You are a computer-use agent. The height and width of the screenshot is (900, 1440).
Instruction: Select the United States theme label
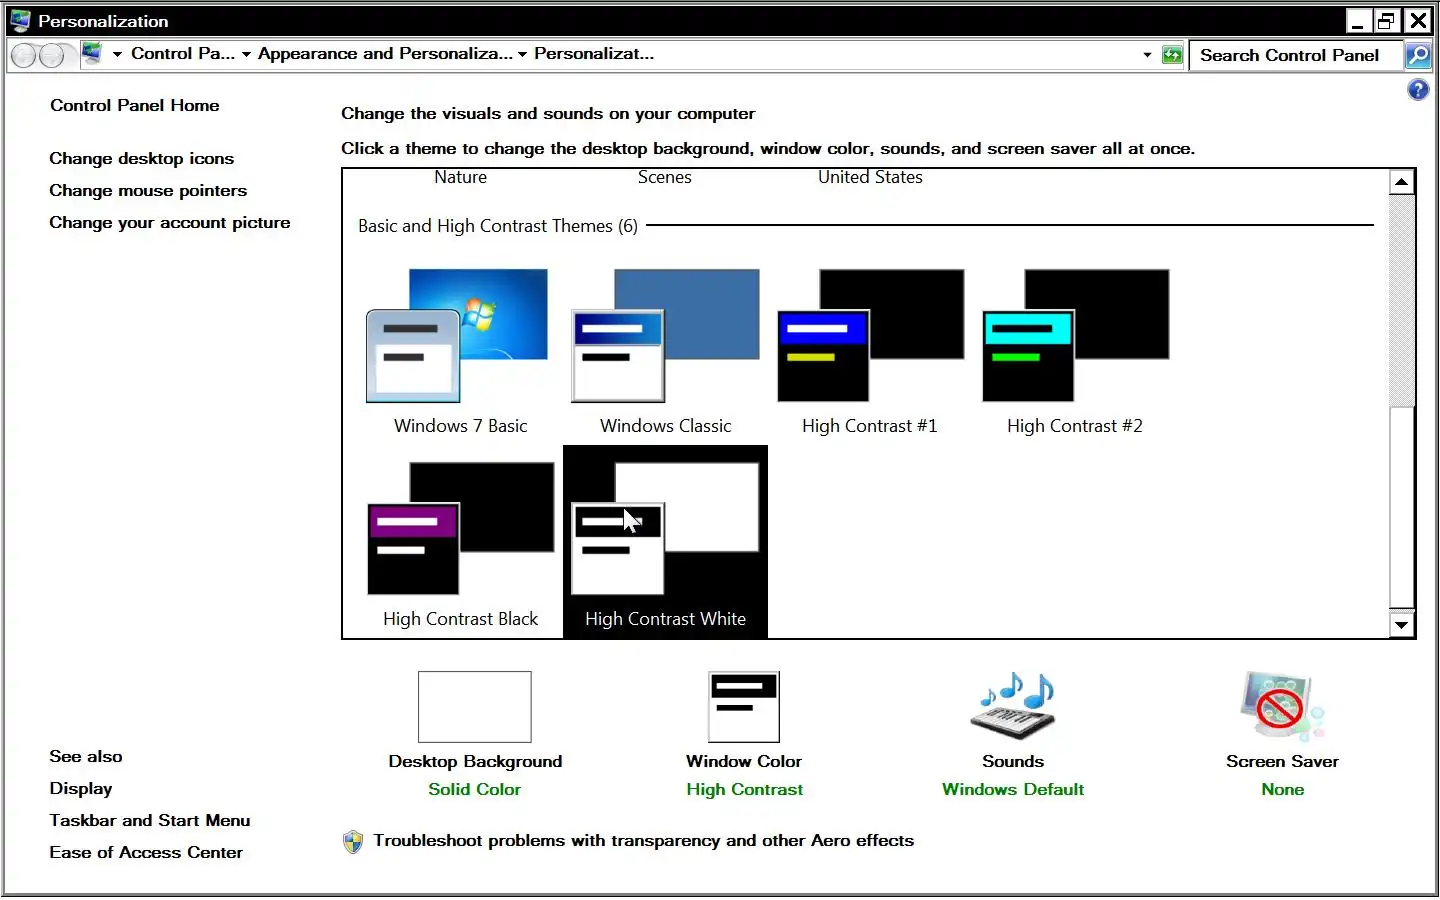(870, 177)
